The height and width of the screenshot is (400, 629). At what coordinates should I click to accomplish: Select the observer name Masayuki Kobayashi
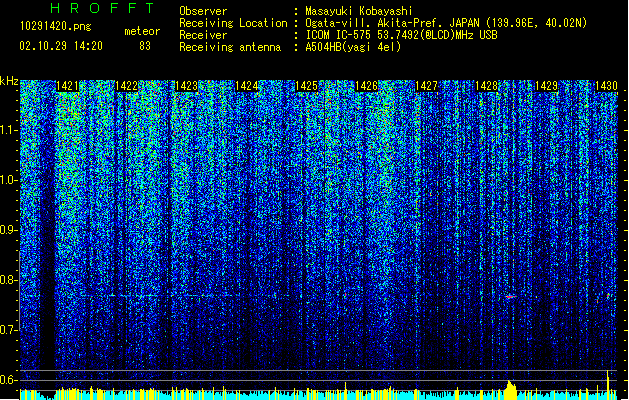pyautogui.click(x=359, y=11)
